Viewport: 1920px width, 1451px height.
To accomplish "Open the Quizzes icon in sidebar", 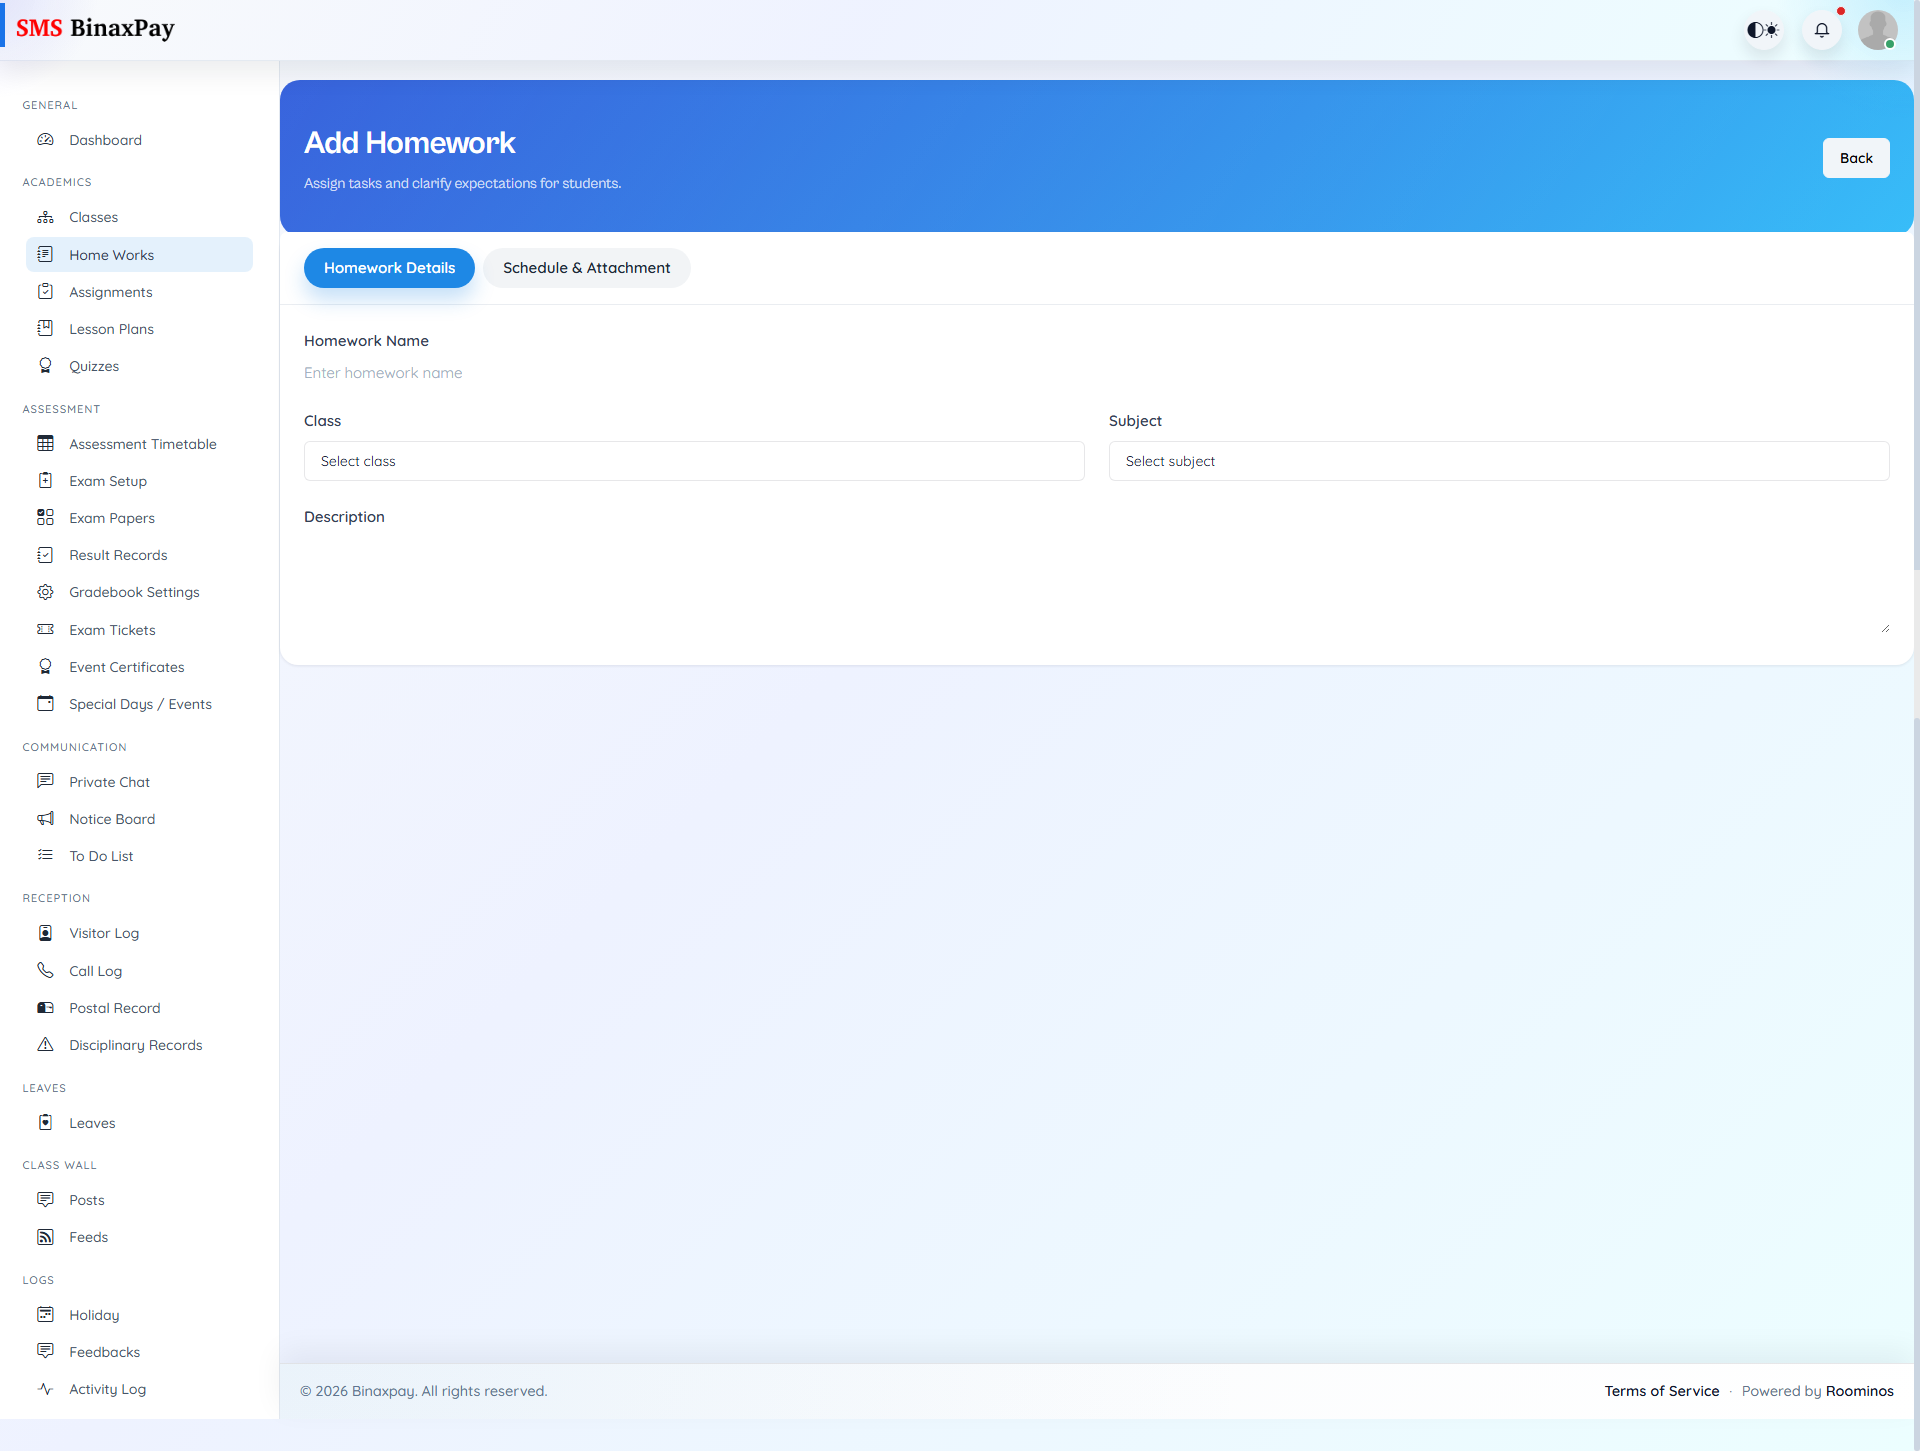I will (46, 365).
